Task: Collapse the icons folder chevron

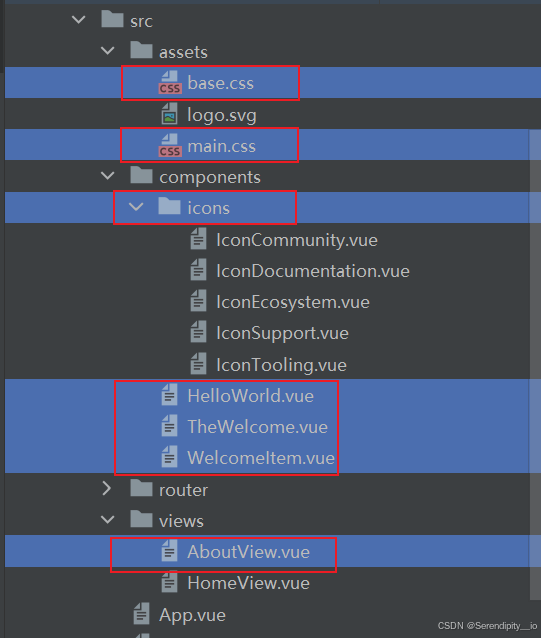Action: tap(136, 207)
